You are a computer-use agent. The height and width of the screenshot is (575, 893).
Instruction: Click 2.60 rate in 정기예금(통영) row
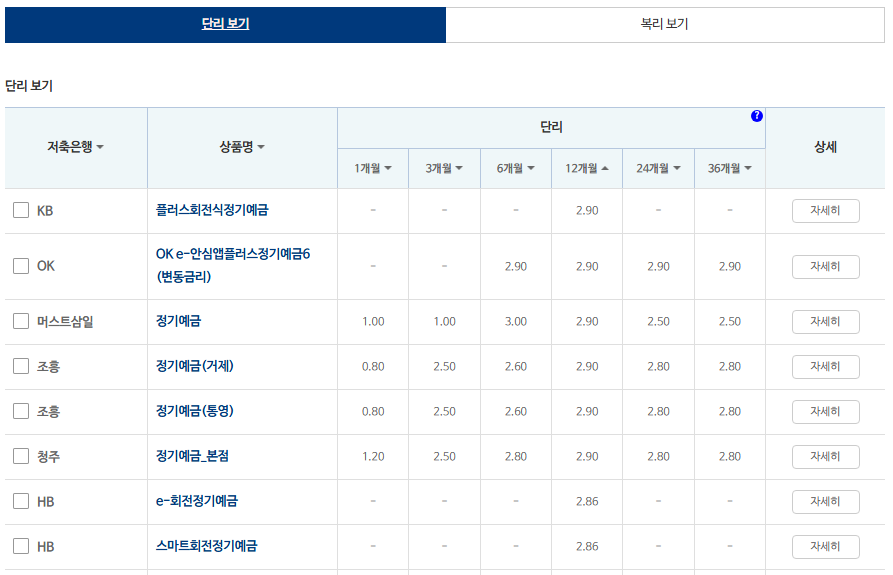click(515, 412)
